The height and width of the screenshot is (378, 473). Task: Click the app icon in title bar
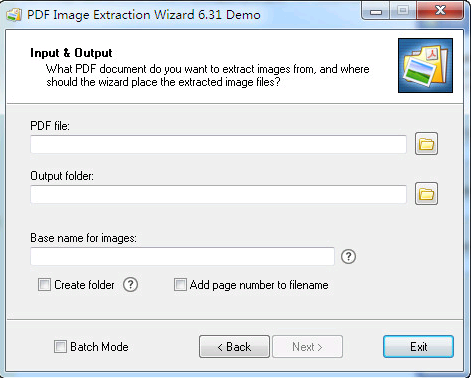[x=14, y=15]
